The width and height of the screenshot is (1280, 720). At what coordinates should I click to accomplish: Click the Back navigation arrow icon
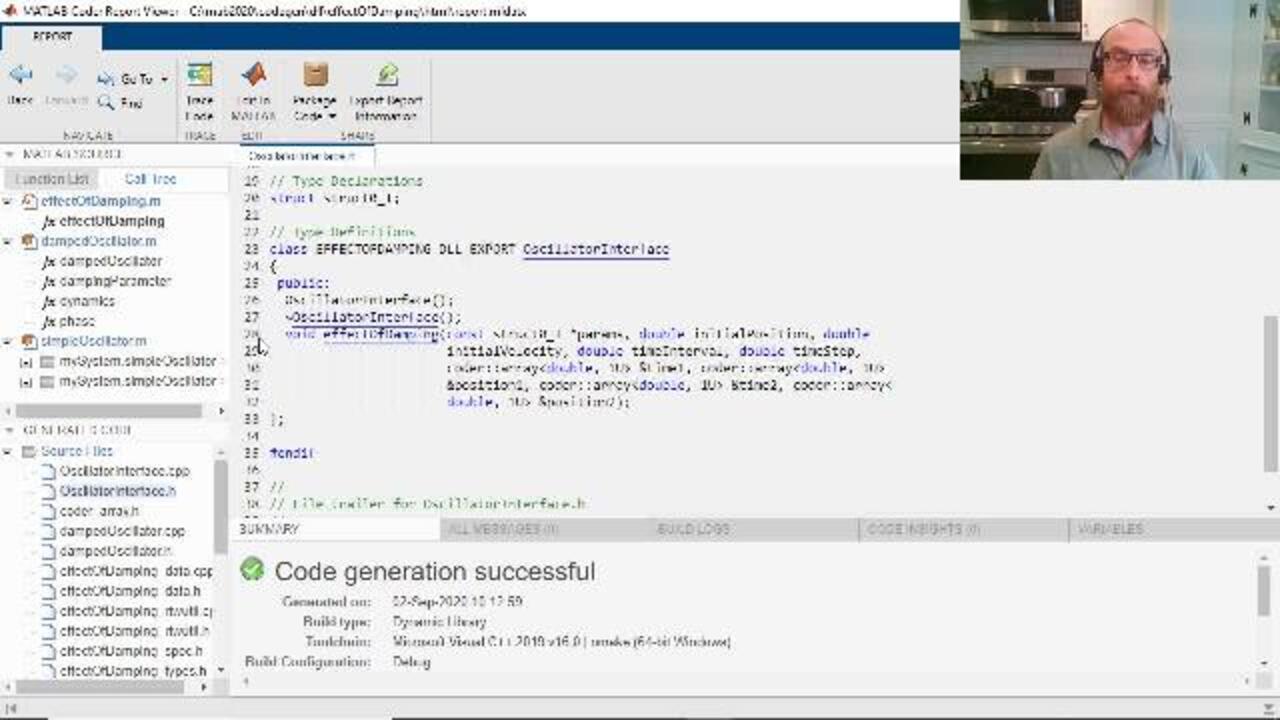[20, 76]
